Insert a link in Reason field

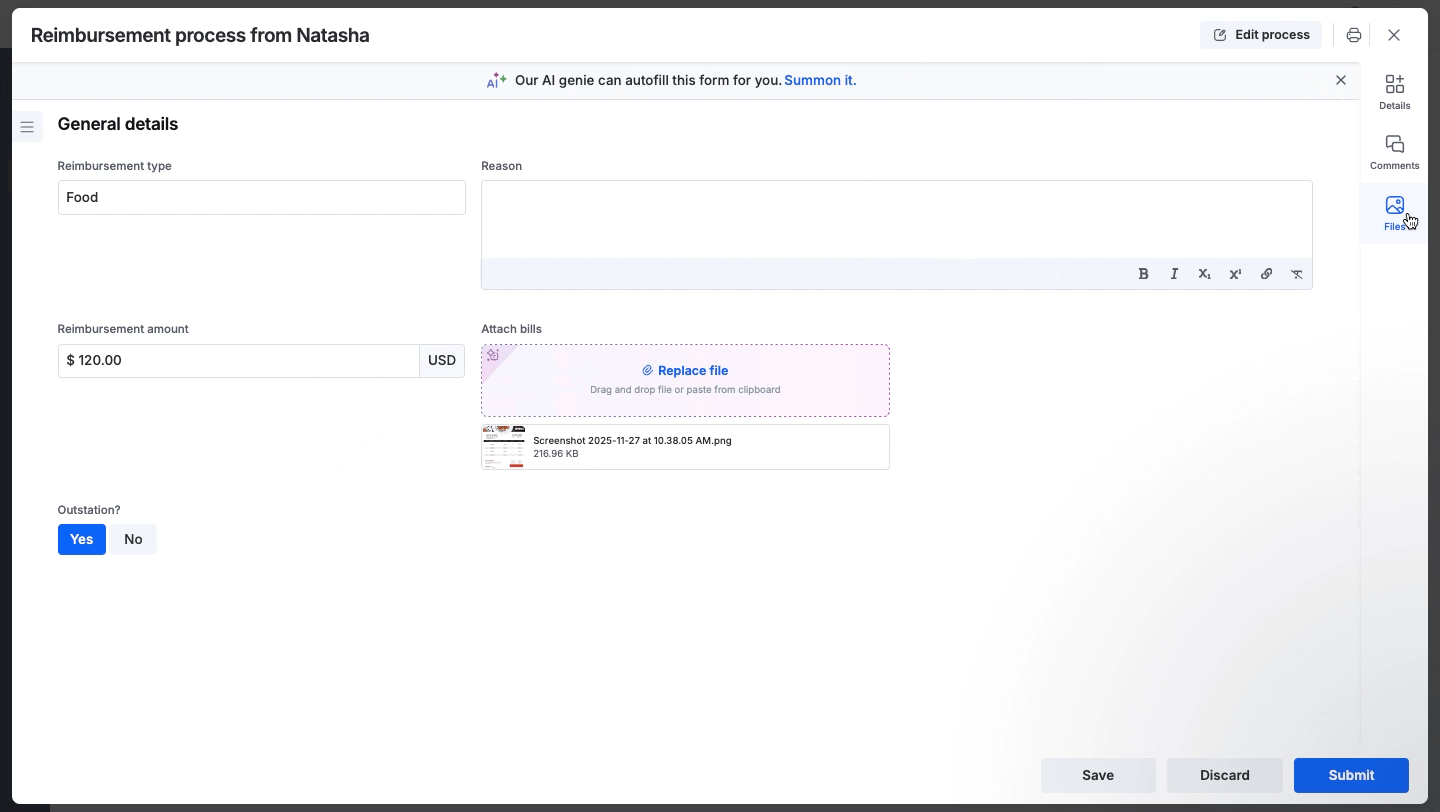point(1266,274)
